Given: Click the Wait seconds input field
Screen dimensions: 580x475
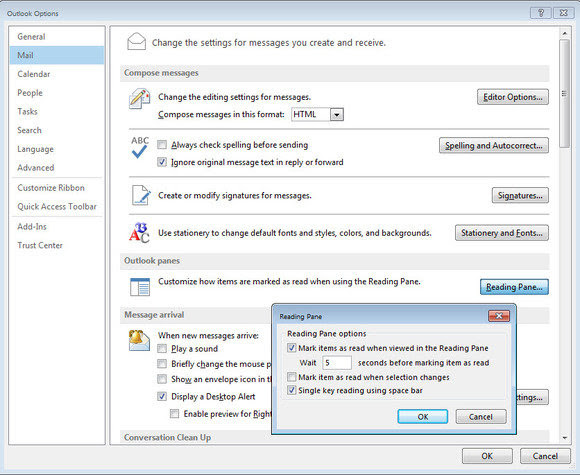Looking at the screenshot, I should pyautogui.click(x=337, y=363).
